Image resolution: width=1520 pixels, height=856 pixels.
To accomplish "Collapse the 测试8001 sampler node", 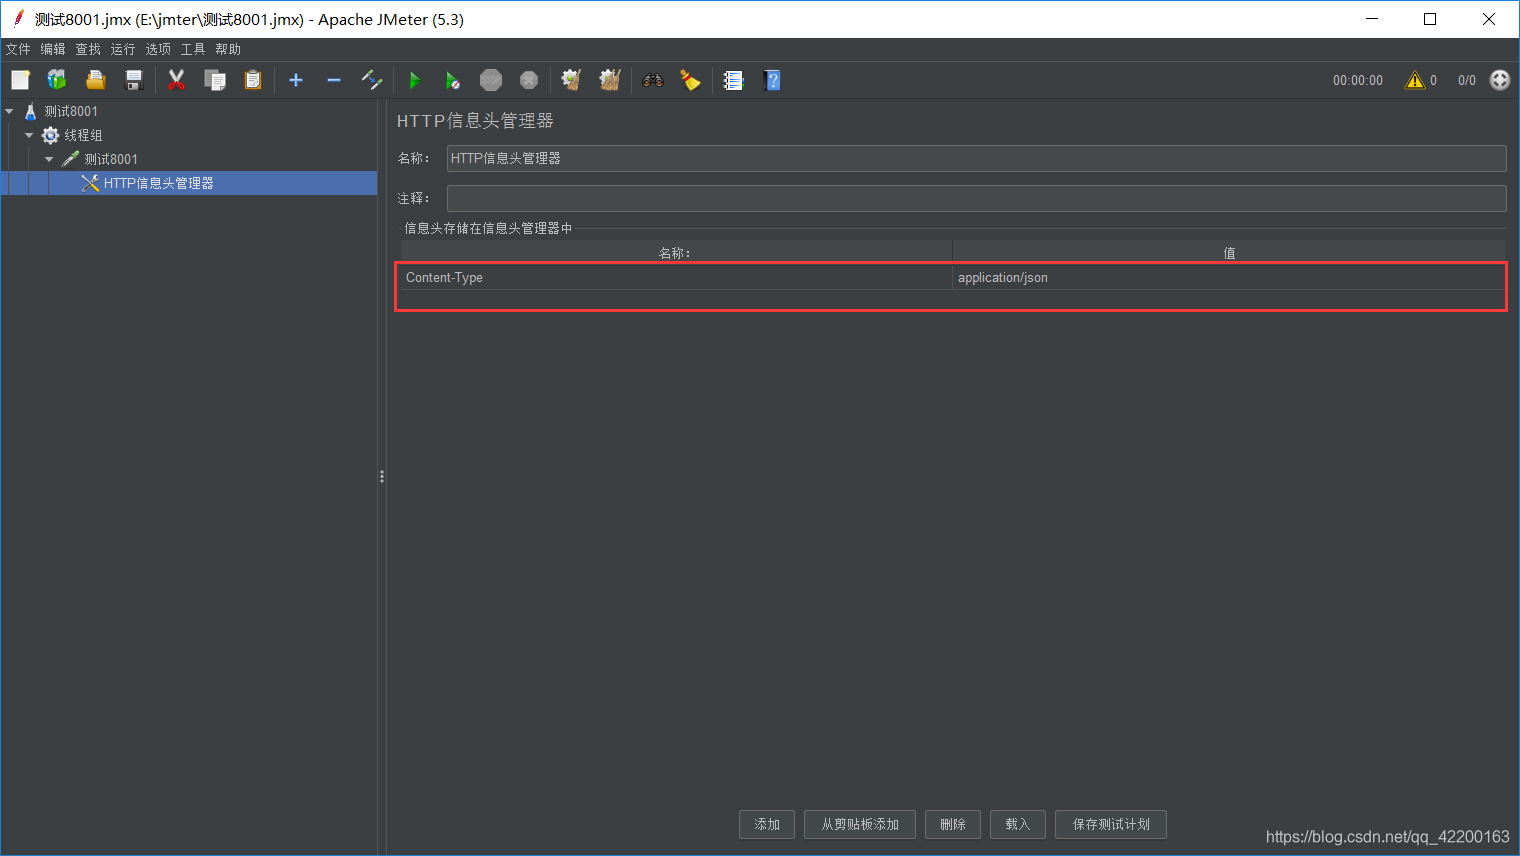I will point(49,159).
